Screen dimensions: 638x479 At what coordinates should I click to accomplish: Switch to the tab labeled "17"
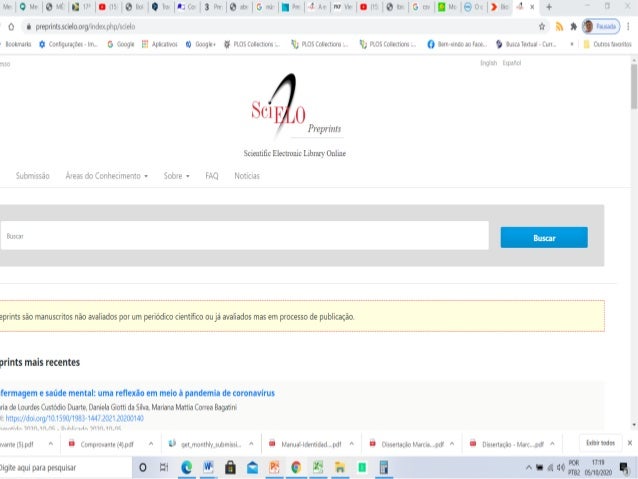(x=81, y=7)
